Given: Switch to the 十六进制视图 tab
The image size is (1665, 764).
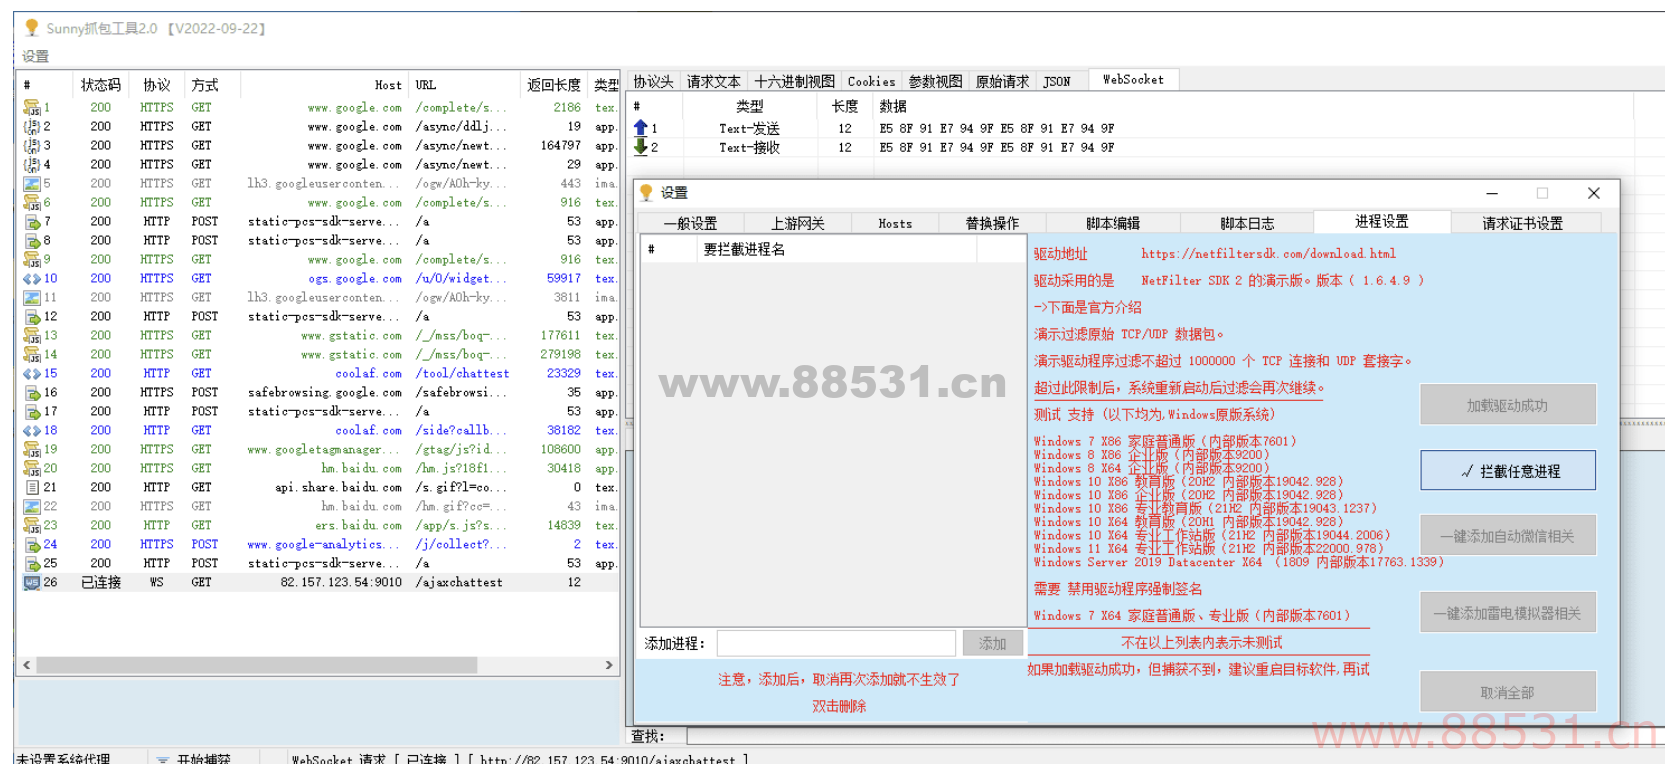Looking at the screenshot, I should 794,81.
